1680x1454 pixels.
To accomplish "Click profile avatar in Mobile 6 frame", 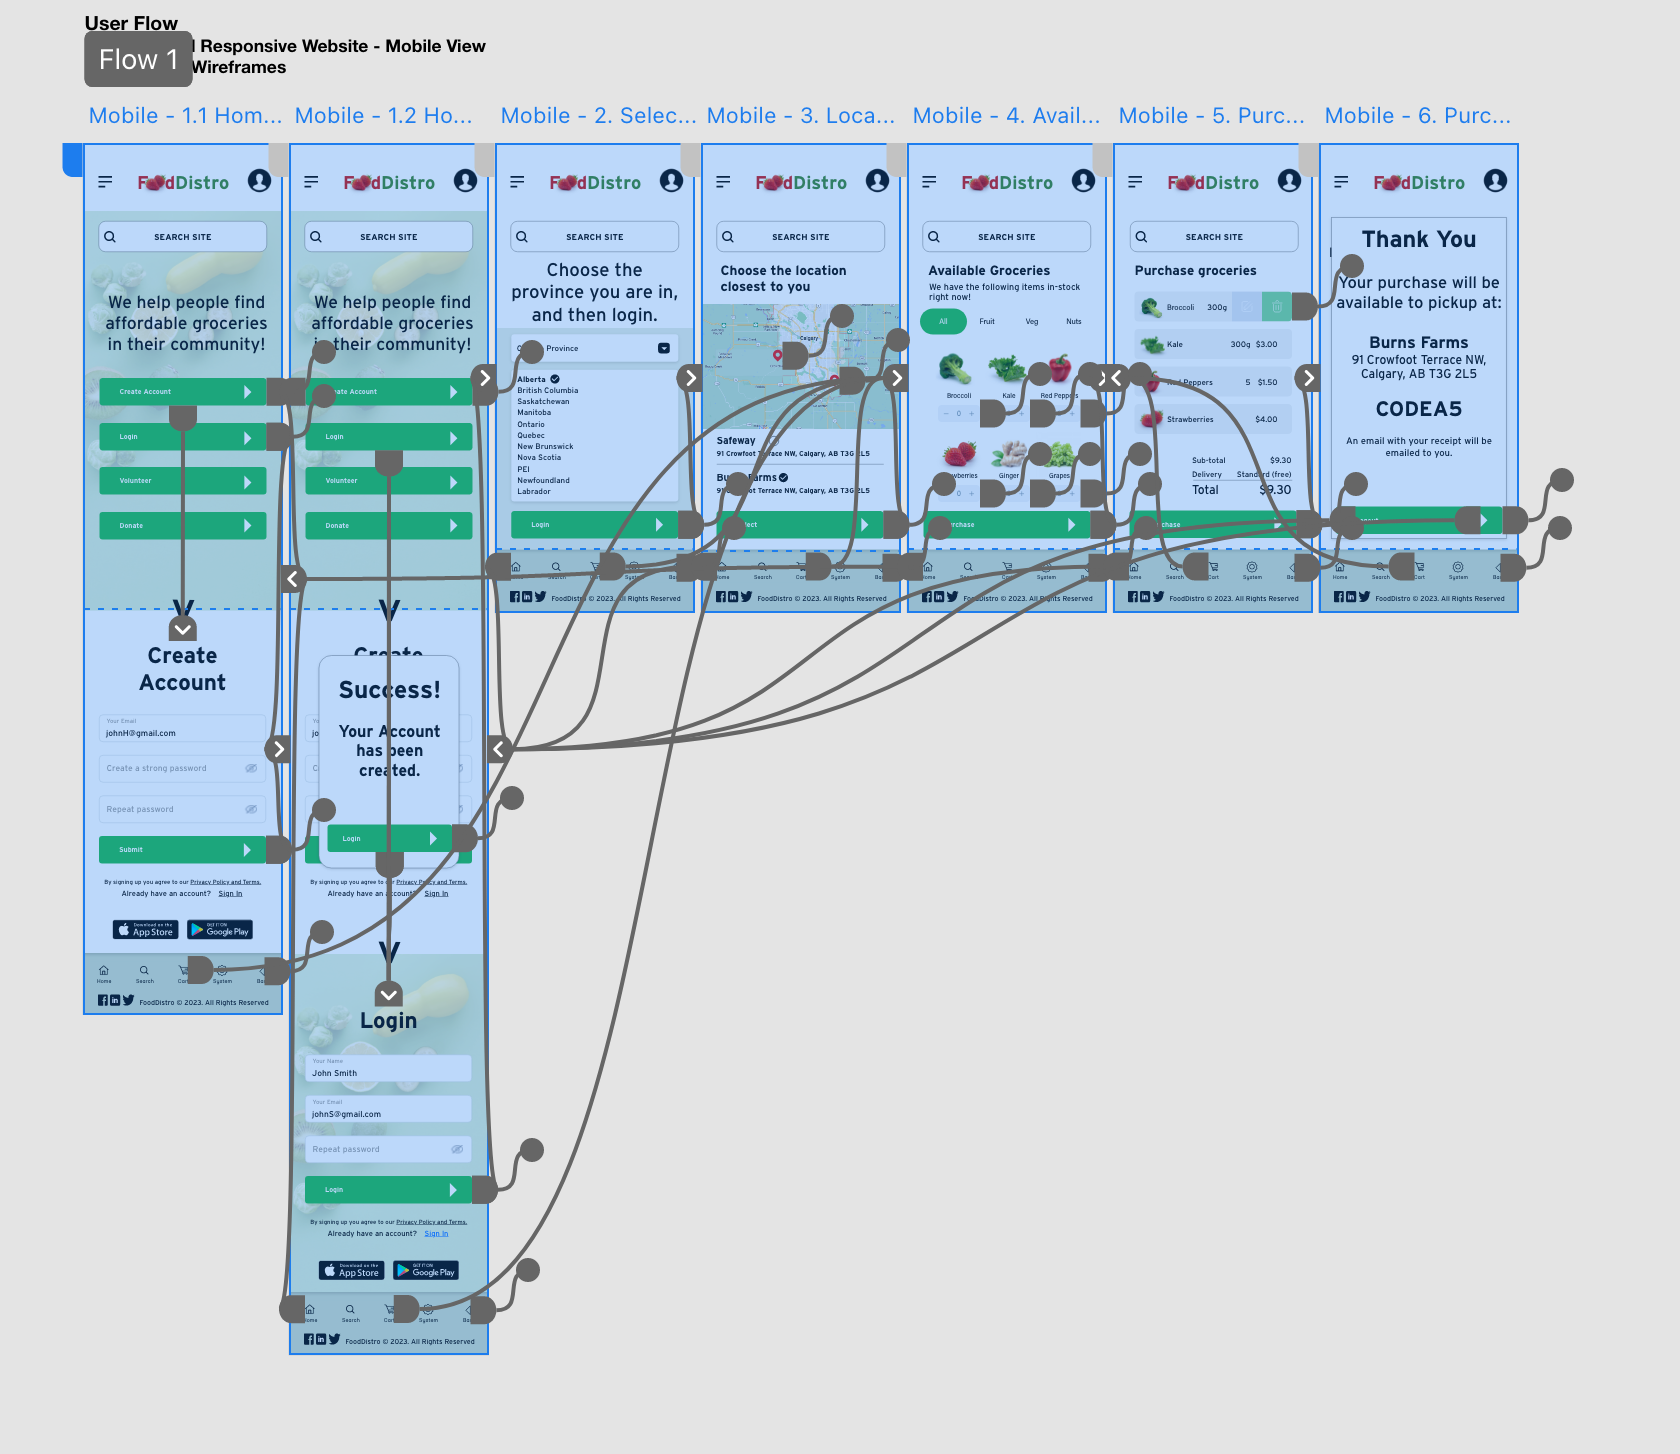I will pyautogui.click(x=1495, y=180).
